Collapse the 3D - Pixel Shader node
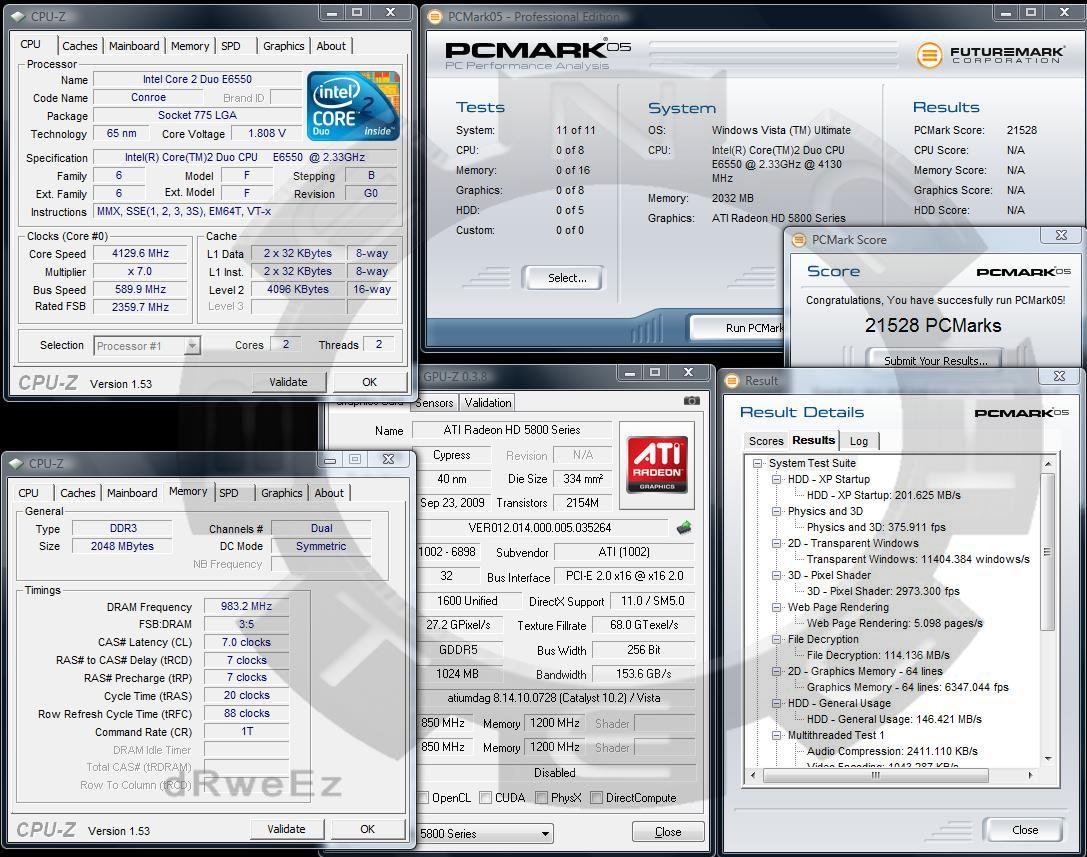The height and width of the screenshot is (857, 1087). coord(776,575)
